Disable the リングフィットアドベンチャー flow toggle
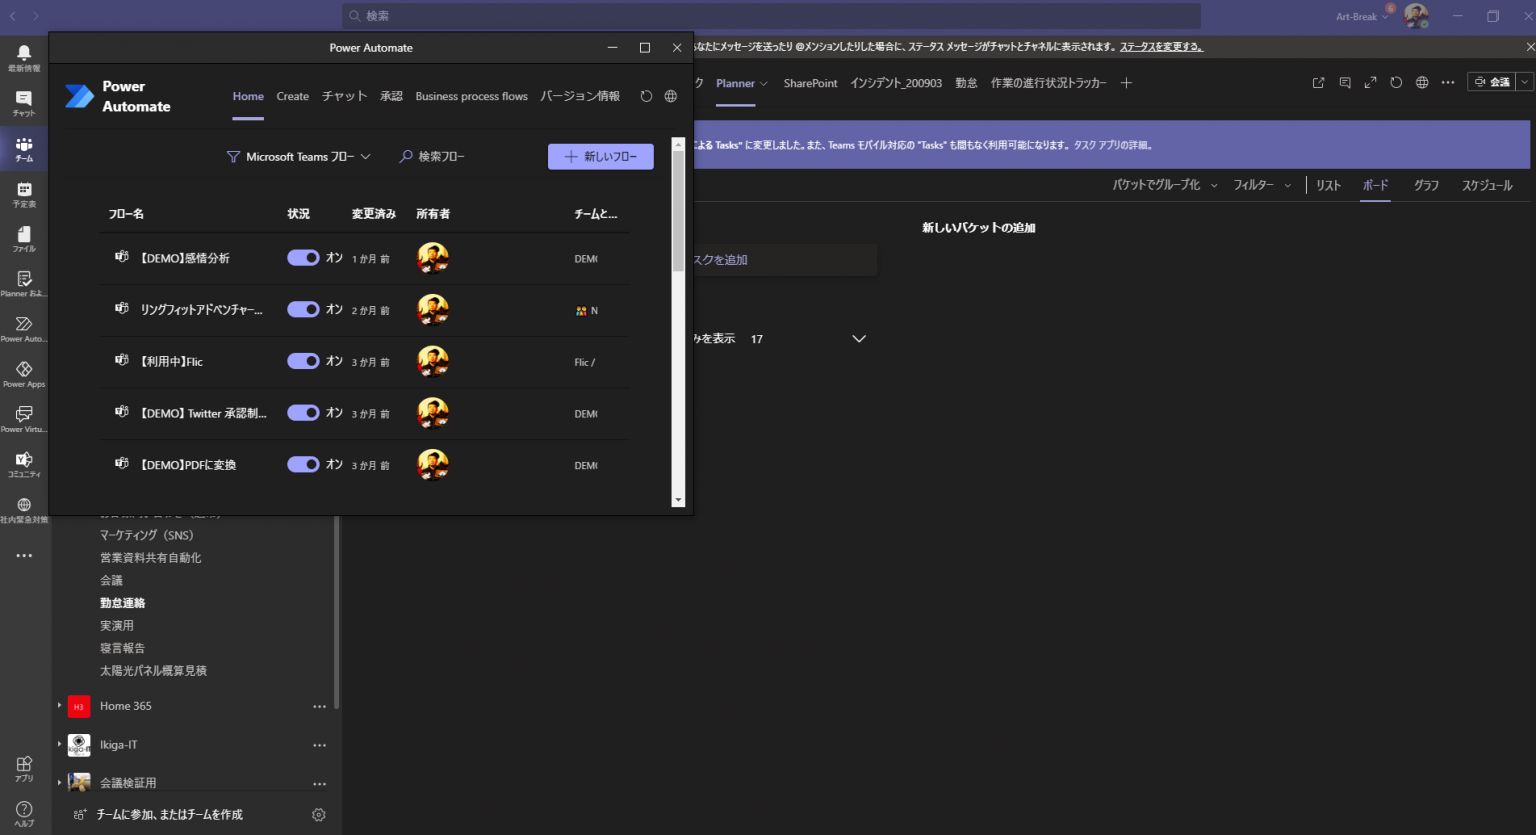 tap(303, 310)
